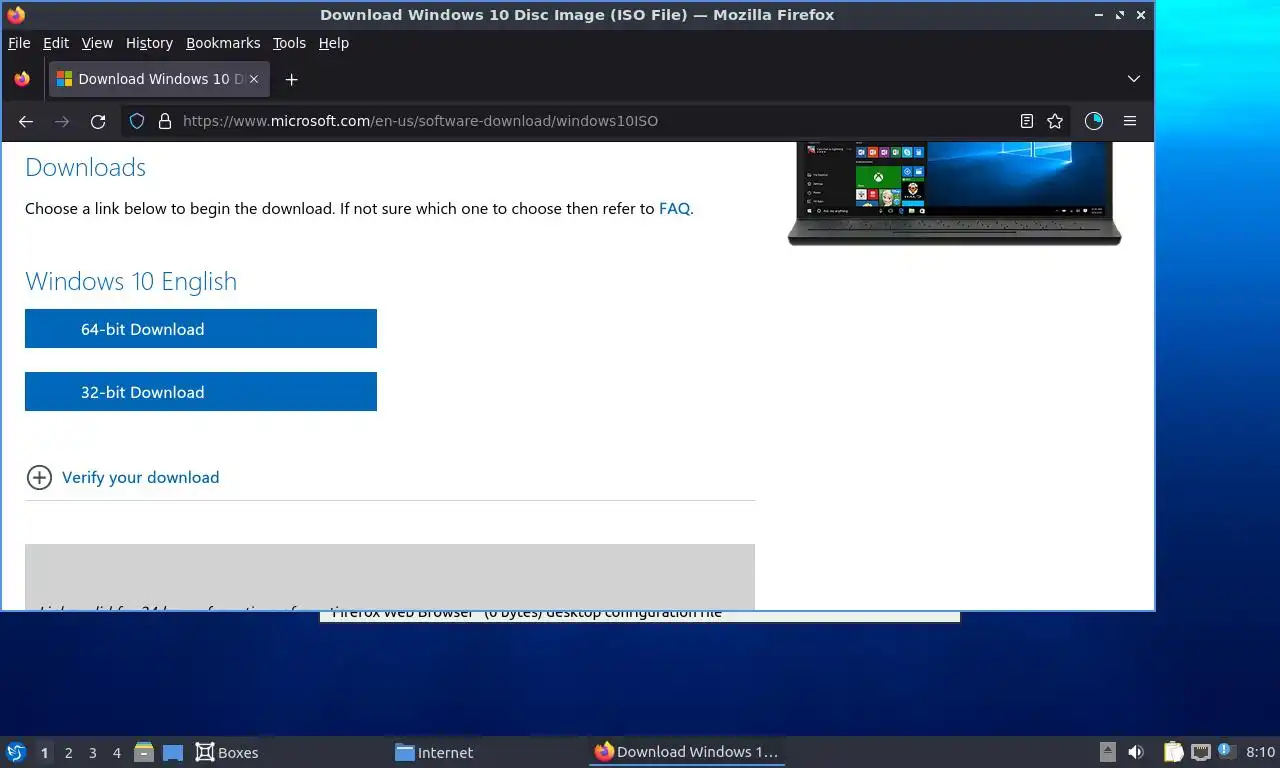Switch to virtual desktop 4

tap(117, 753)
